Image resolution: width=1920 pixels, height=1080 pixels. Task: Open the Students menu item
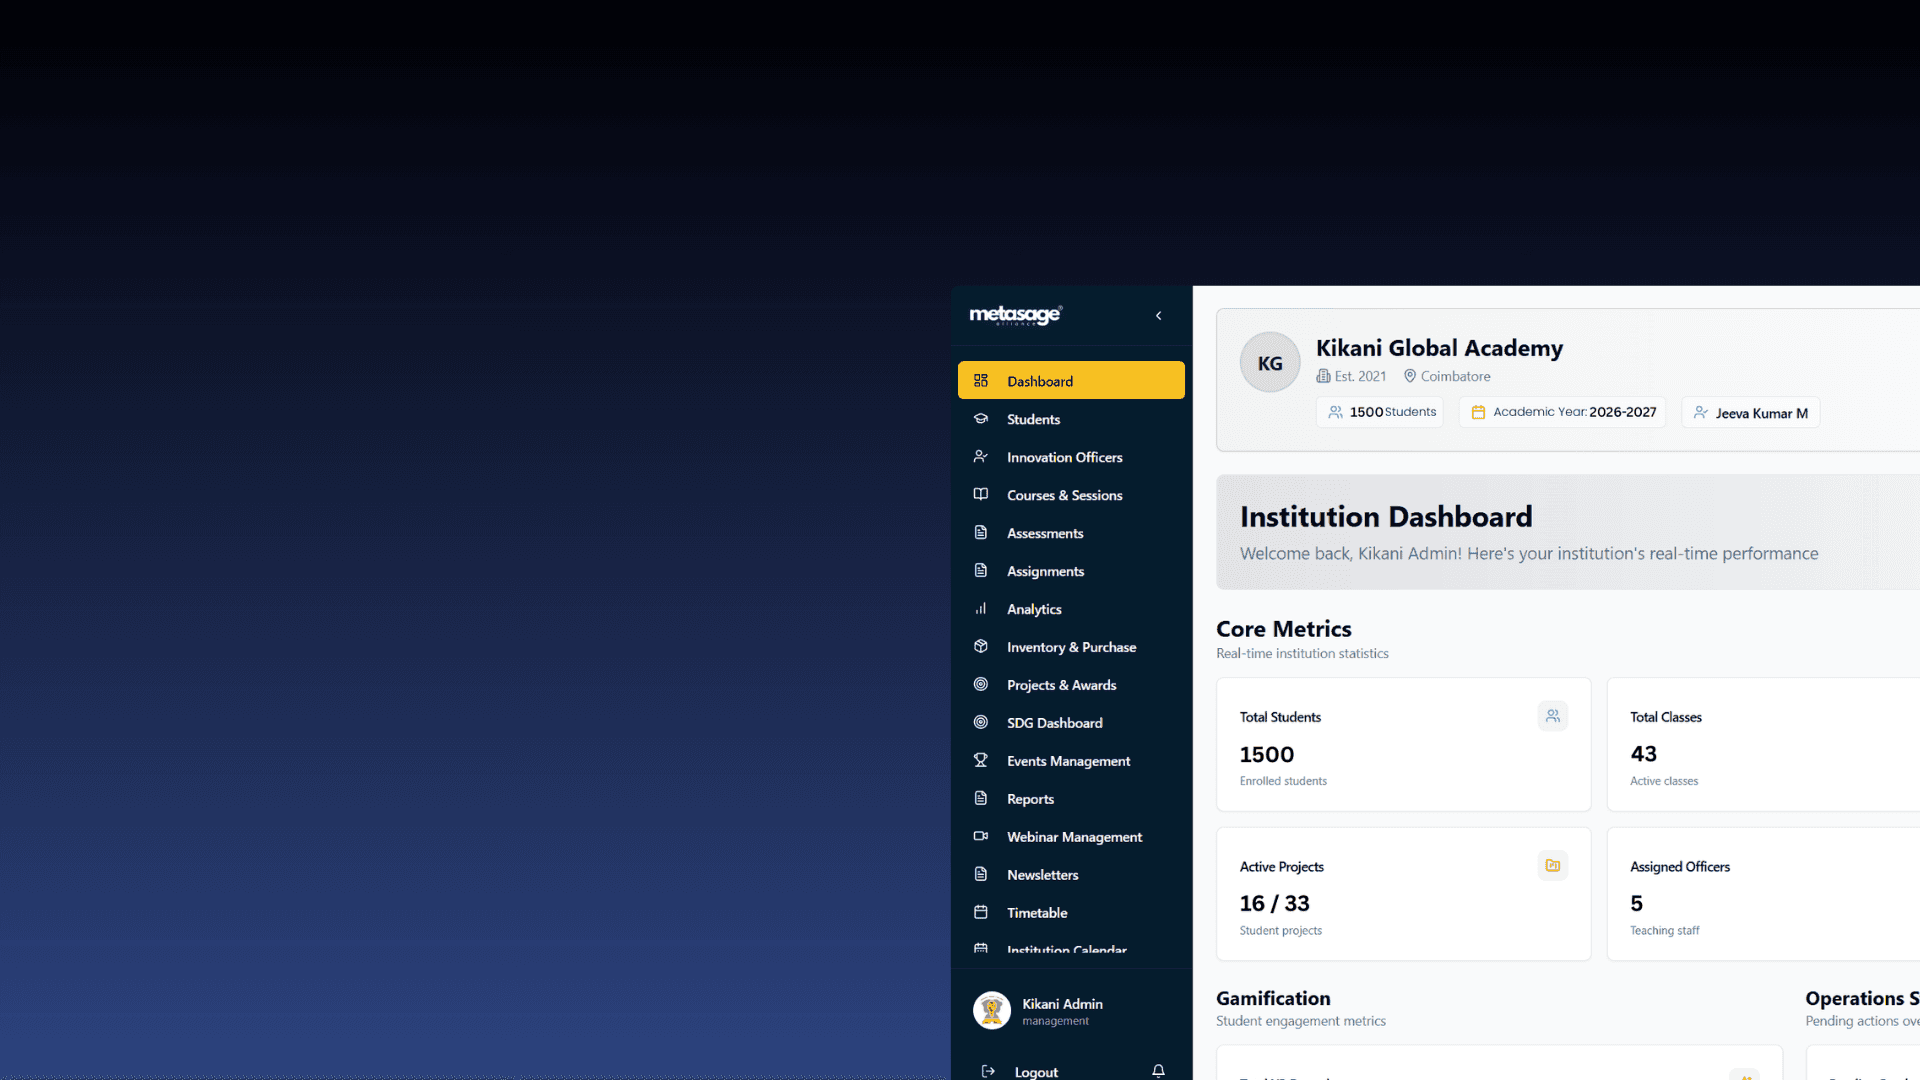pyautogui.click(x=1033, y=420)
